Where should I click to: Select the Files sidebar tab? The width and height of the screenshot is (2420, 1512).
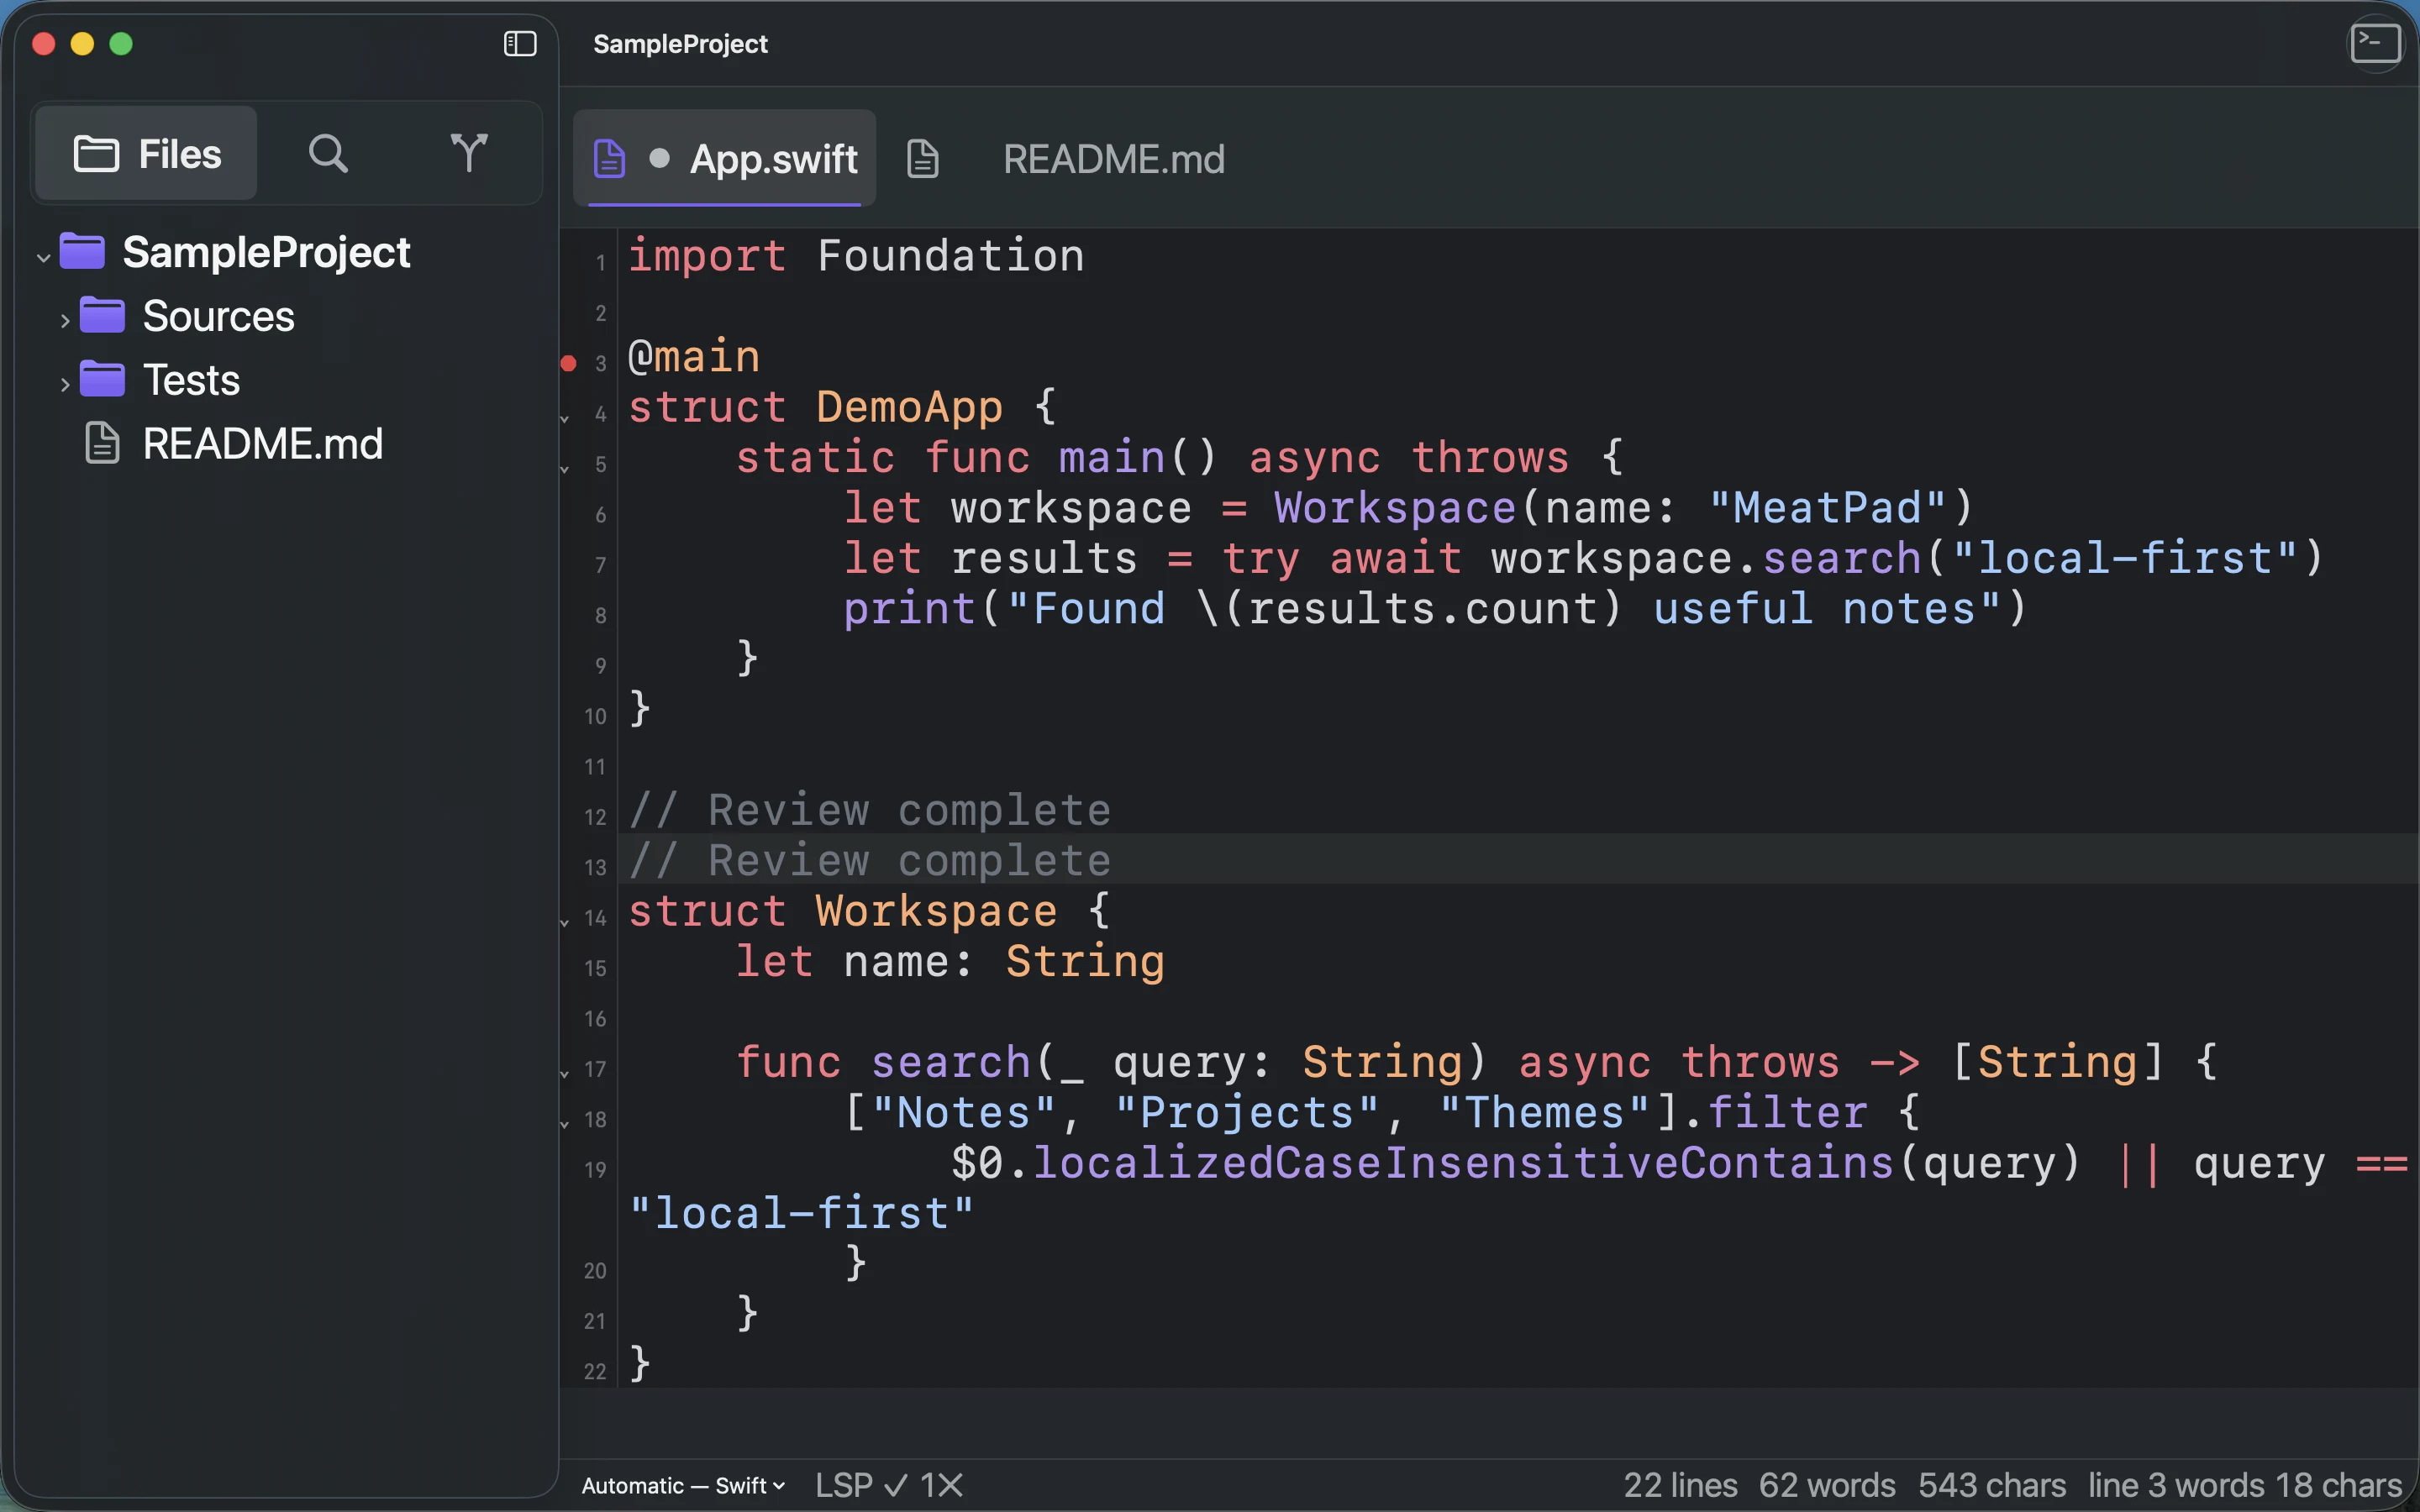pos(147,154)
